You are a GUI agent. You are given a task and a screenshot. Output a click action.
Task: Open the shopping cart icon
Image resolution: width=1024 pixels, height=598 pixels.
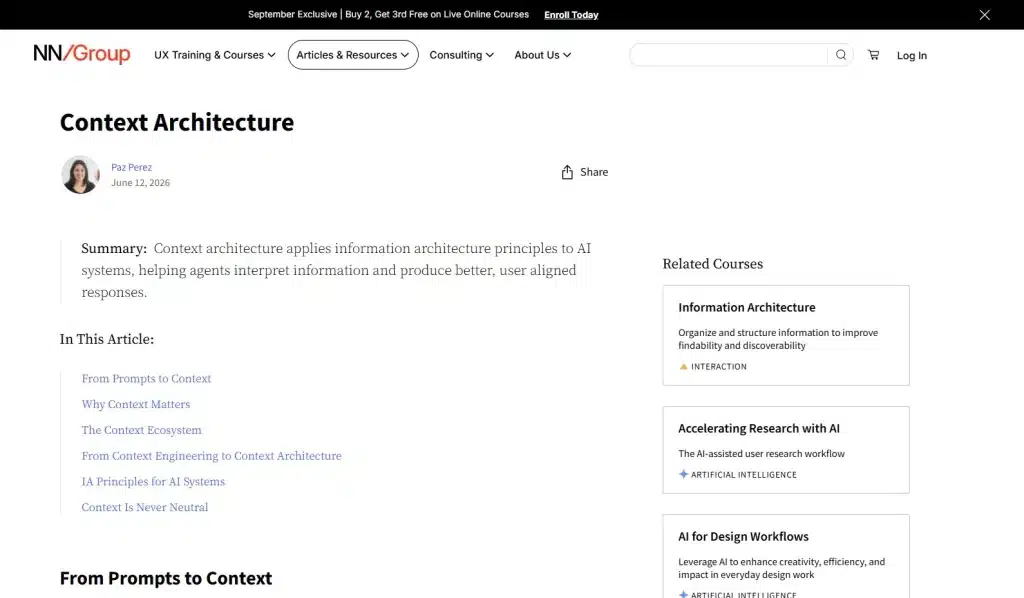(873, 55)
